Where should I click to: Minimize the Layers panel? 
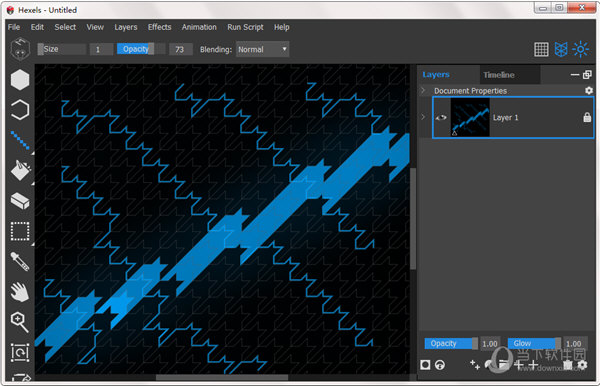(x=575, y=75)
